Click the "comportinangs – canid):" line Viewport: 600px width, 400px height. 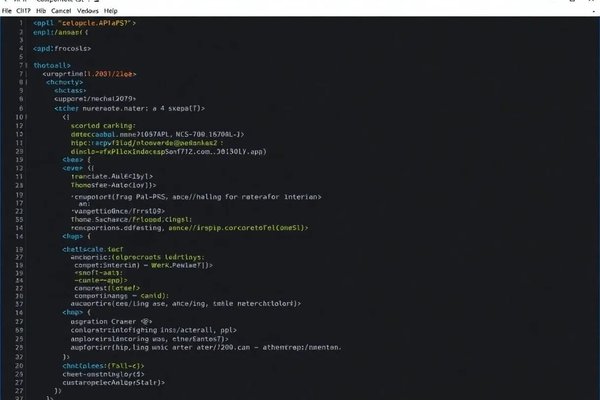click(x=121, y=296)
